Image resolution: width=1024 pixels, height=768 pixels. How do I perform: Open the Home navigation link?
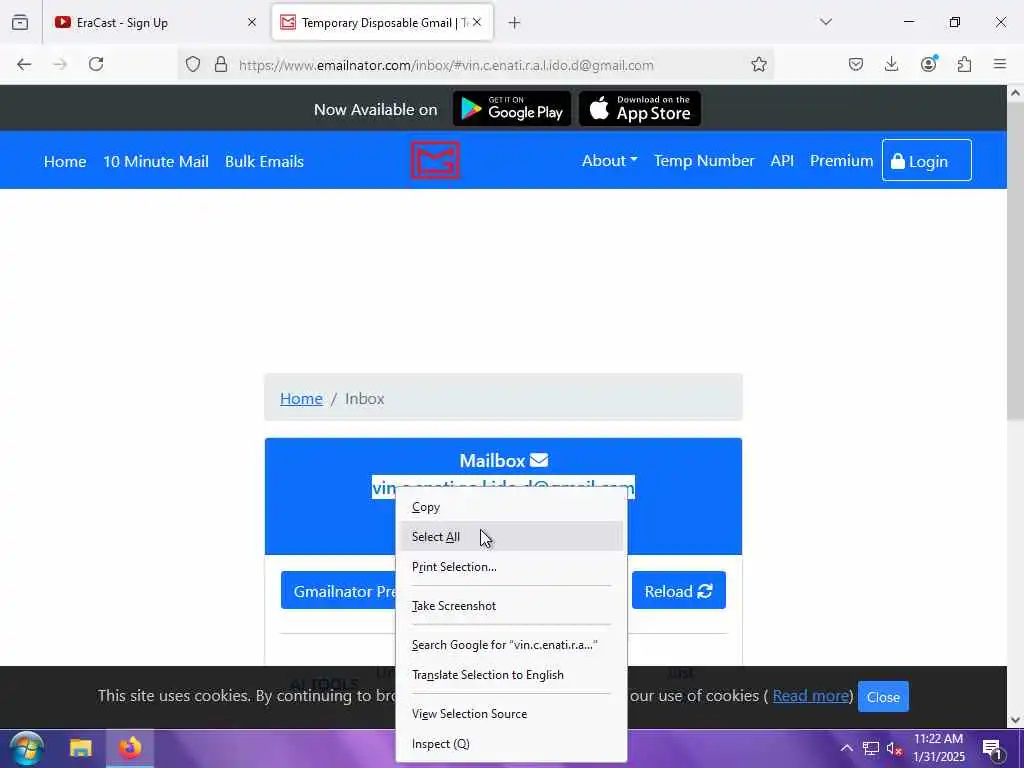(65, 161)
